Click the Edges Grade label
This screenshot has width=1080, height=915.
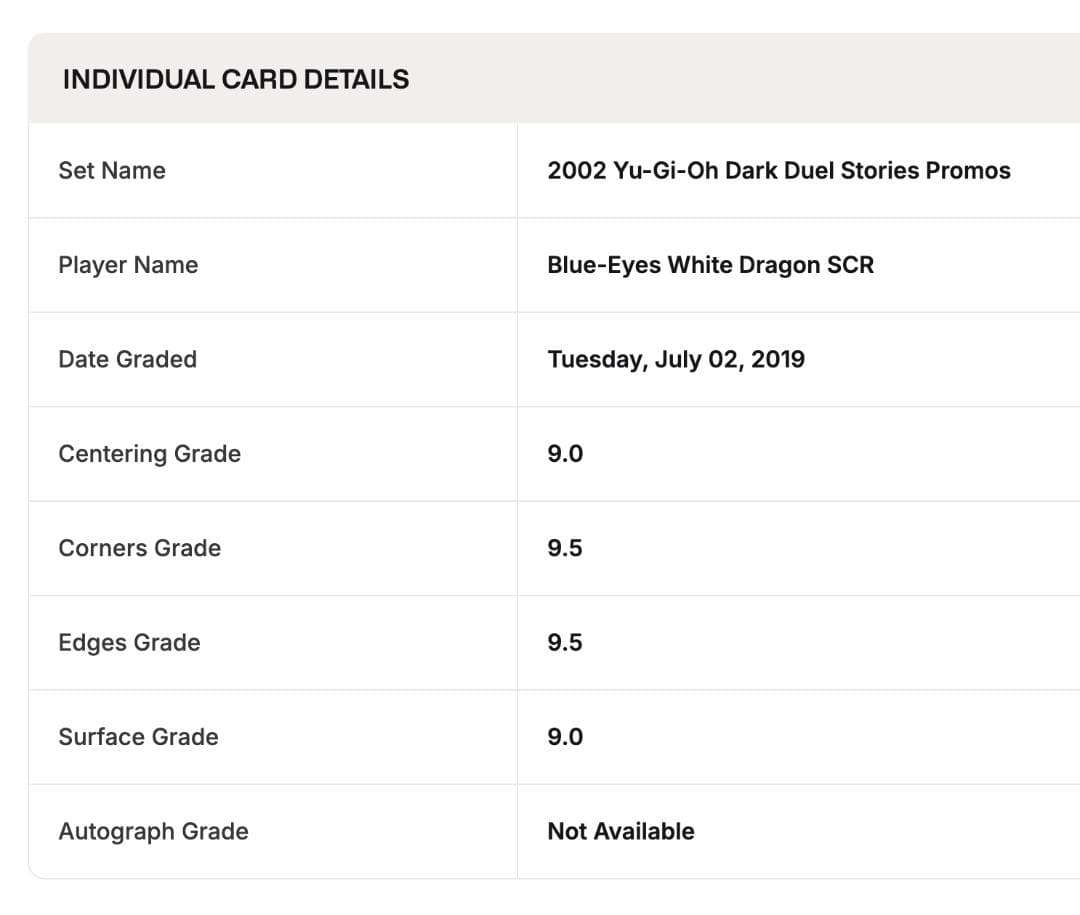[129, 643]
